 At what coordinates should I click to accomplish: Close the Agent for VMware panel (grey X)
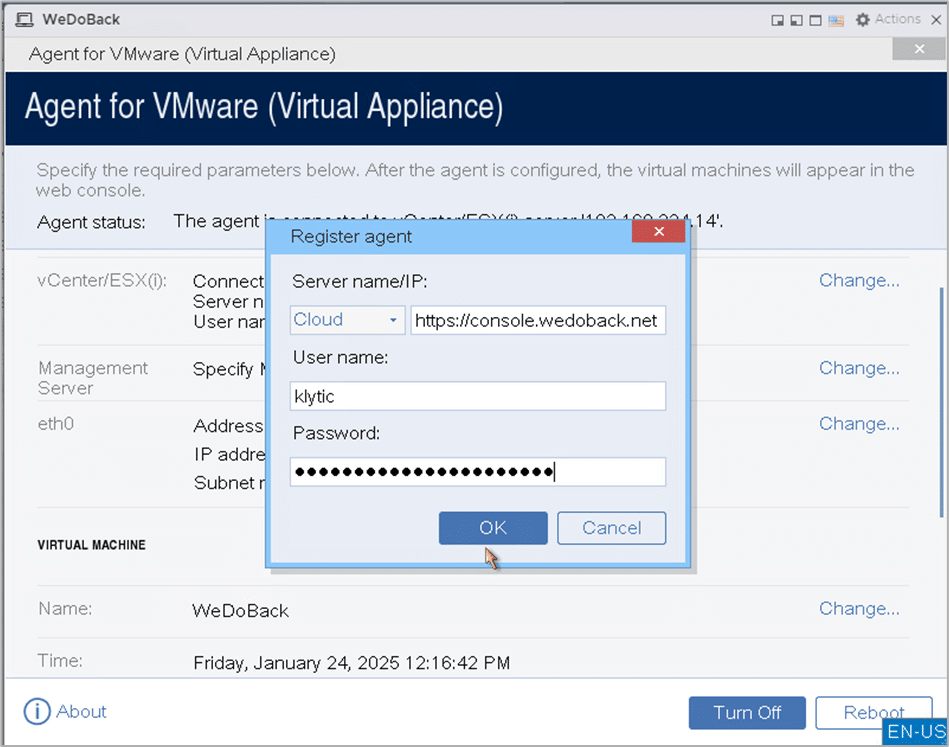pyautogui.click(x=919, y=49)
